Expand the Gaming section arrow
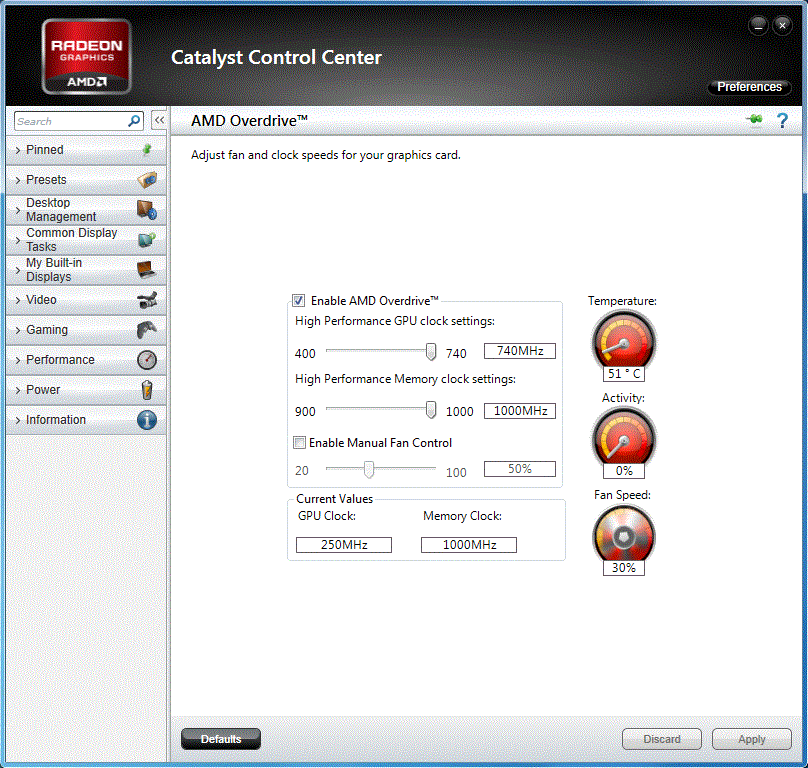The height and width of the screenshot is (768, 808). tap(18, 330)
